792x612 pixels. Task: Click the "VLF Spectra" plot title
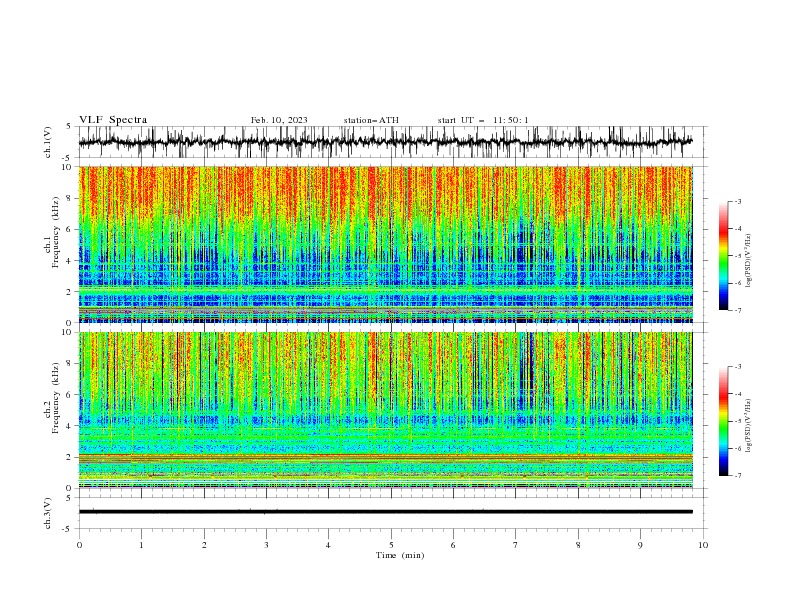point(113,120)
